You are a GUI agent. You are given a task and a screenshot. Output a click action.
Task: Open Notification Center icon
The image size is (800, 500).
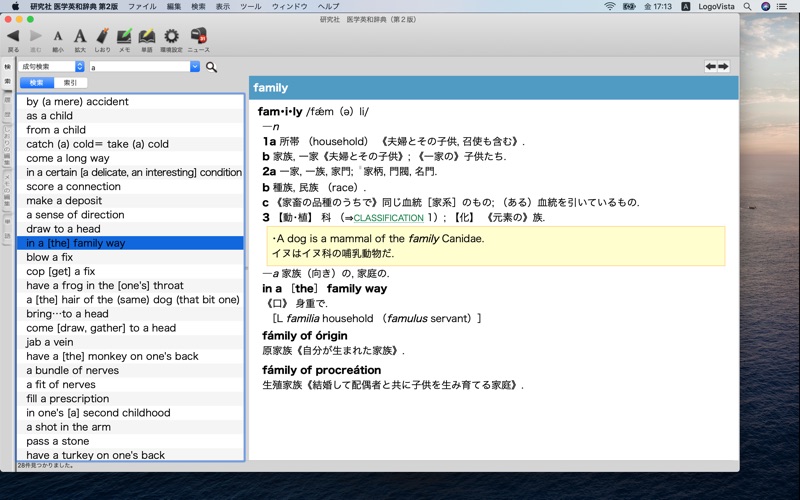782,6
